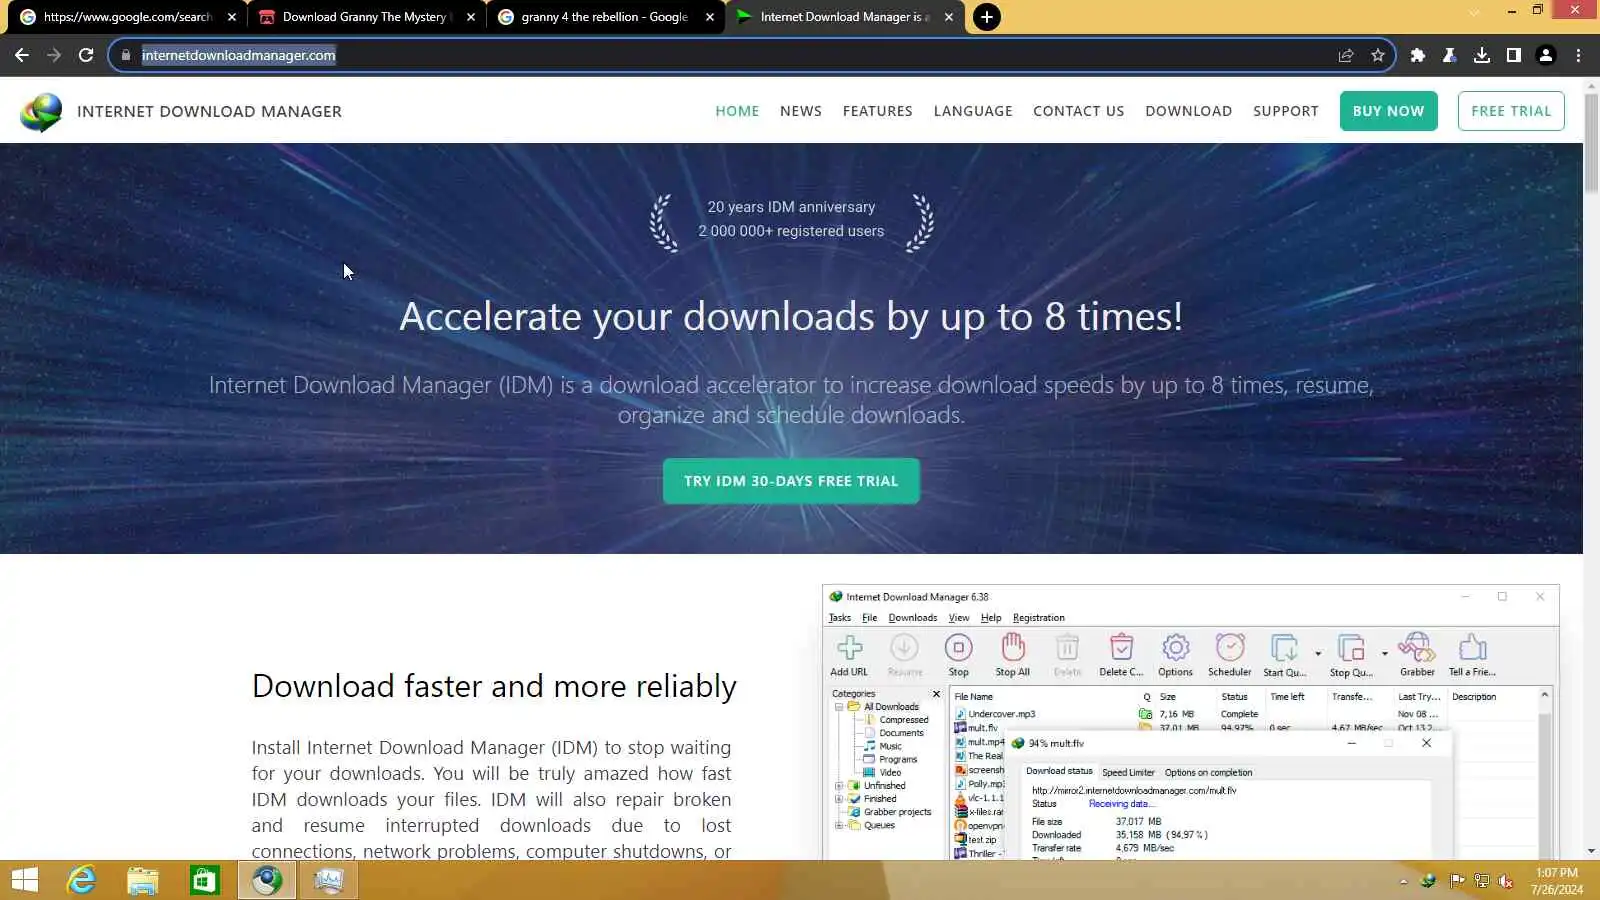
Task: Go to the HOME menu item
Action: click(737, 111)
